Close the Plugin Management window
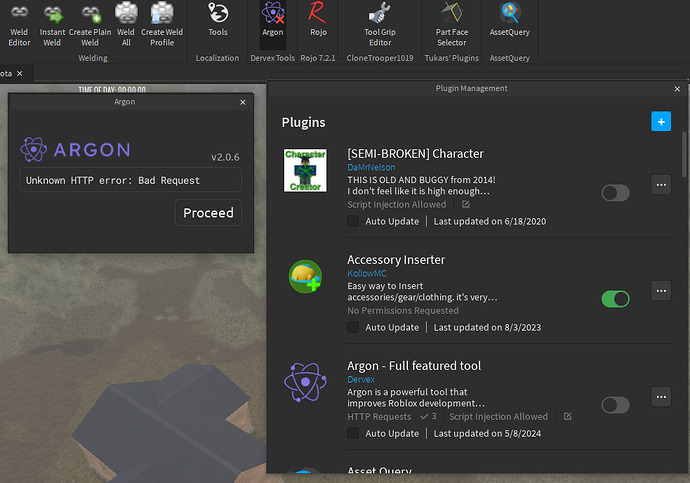The width and height of the screenshot is (690, 483). tap(677, 89)
